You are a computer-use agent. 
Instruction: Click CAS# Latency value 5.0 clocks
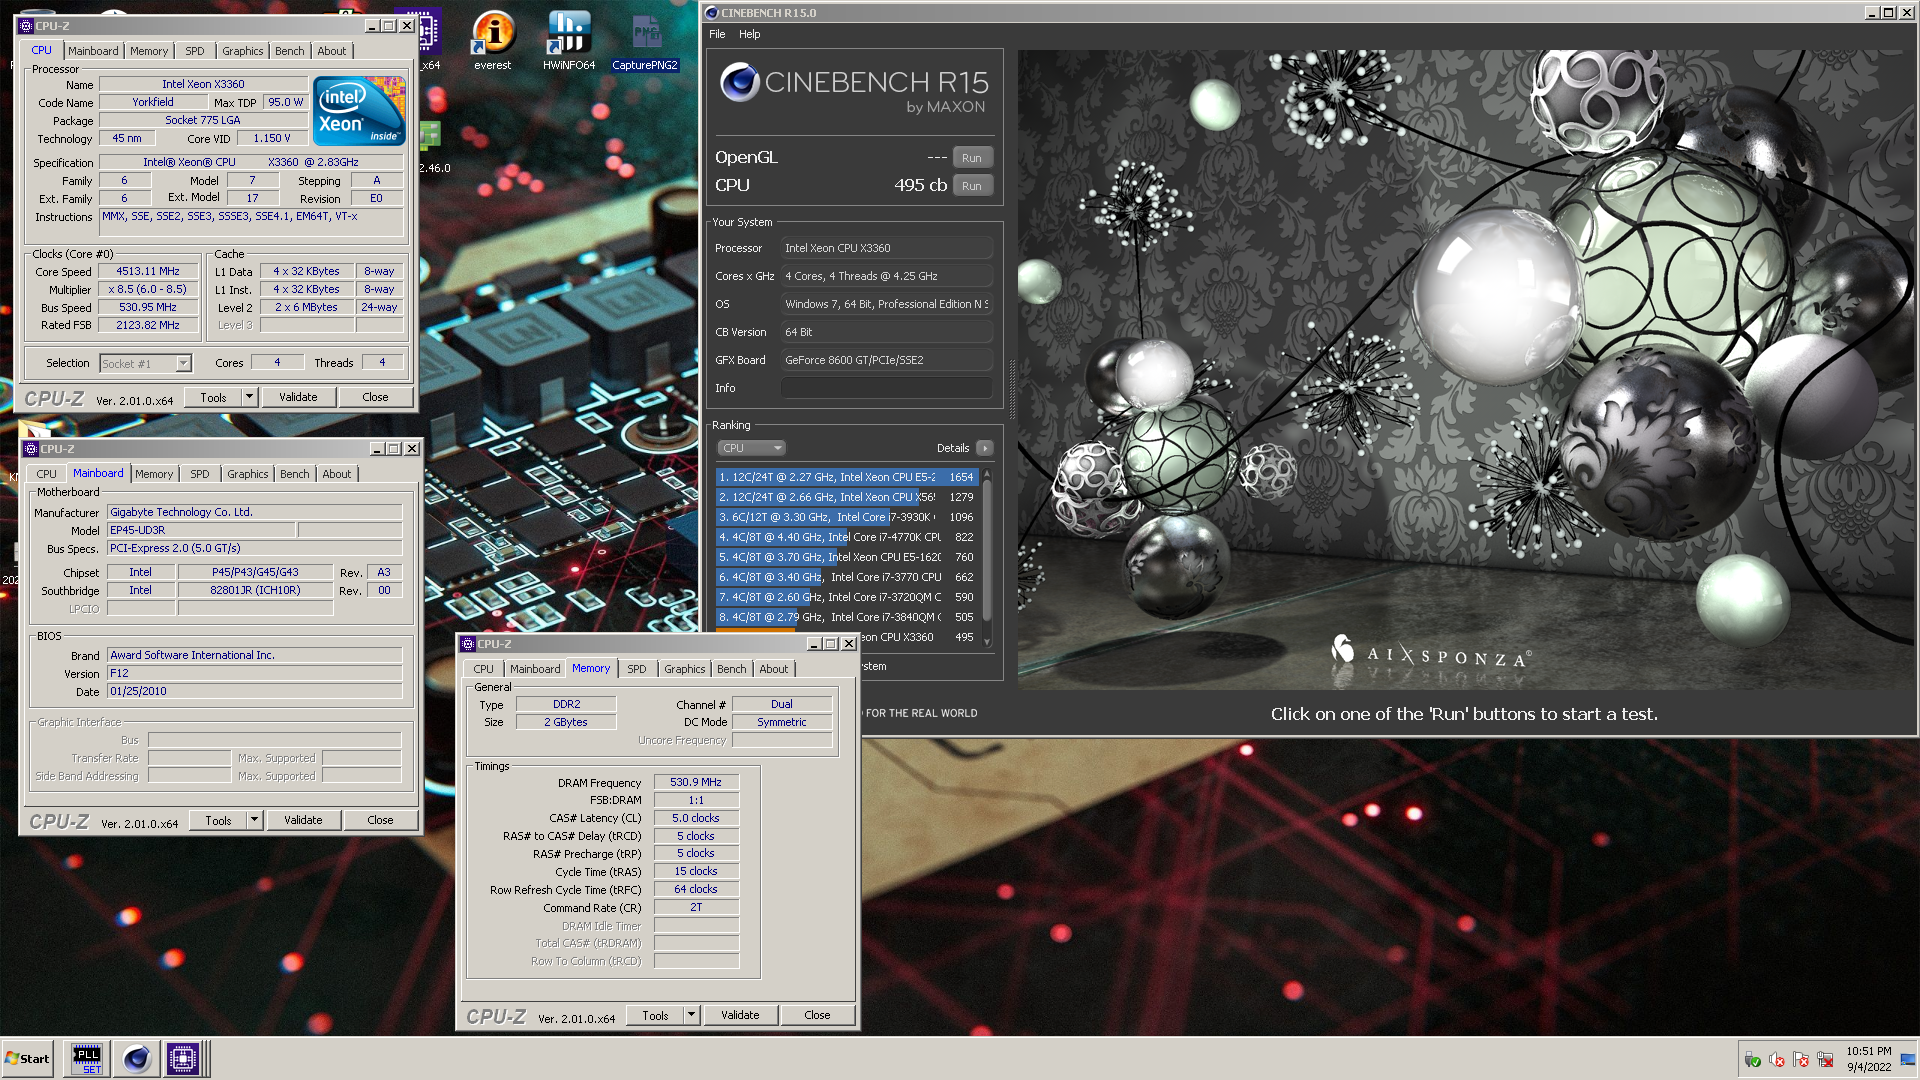tap(696, 818)
